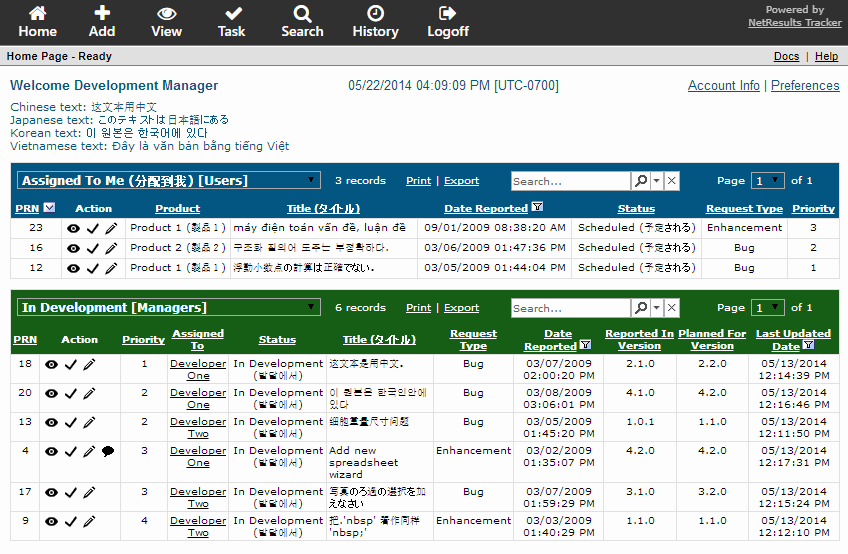Open discussion bubble icon for record 4

click(108, 451)
